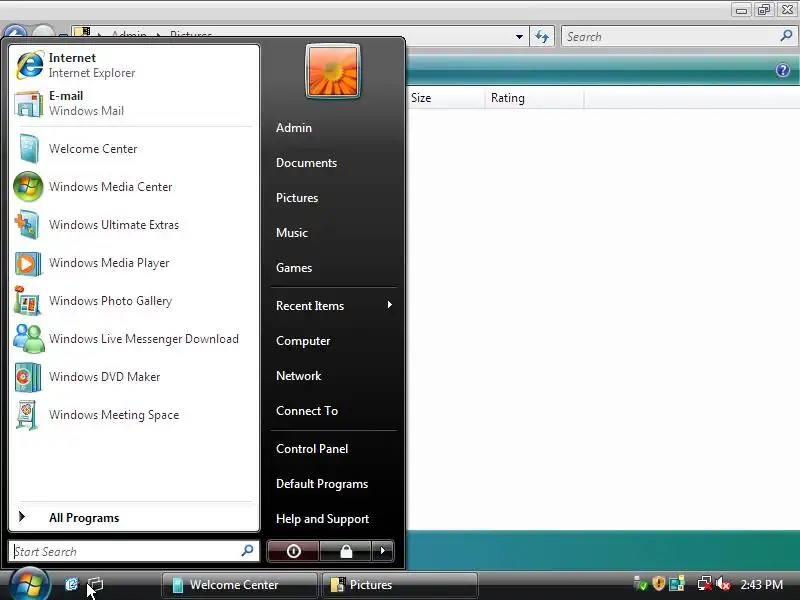This screenshot has height=600, width=800.
Task: Sort by the Size column header
Action: click(x=446, y=98)
